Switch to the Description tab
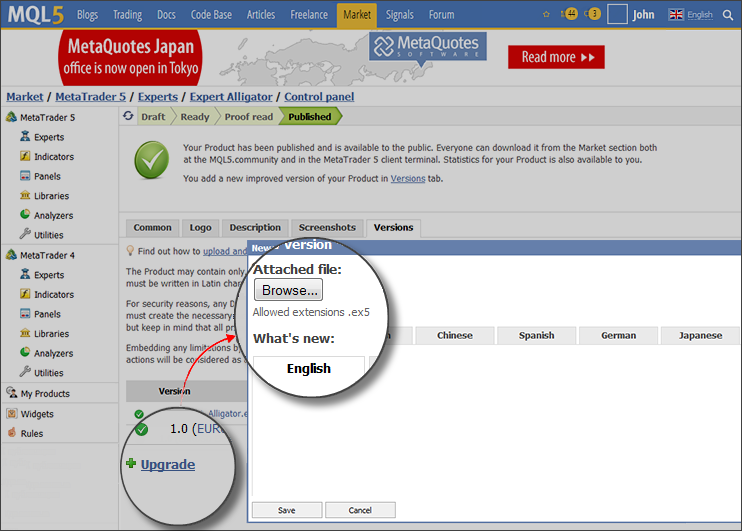Image resolution: width=742 pixels, height=531 pixels. tap(255, 228)
